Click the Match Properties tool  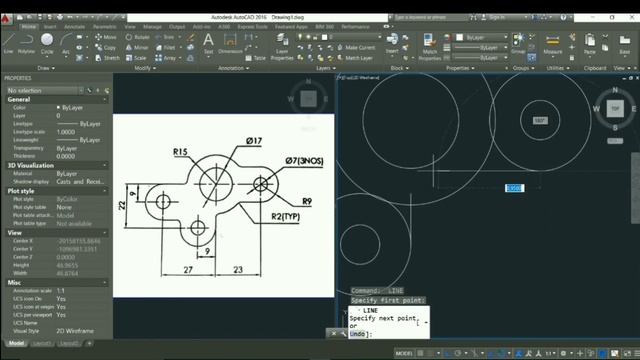pos(430,47)
